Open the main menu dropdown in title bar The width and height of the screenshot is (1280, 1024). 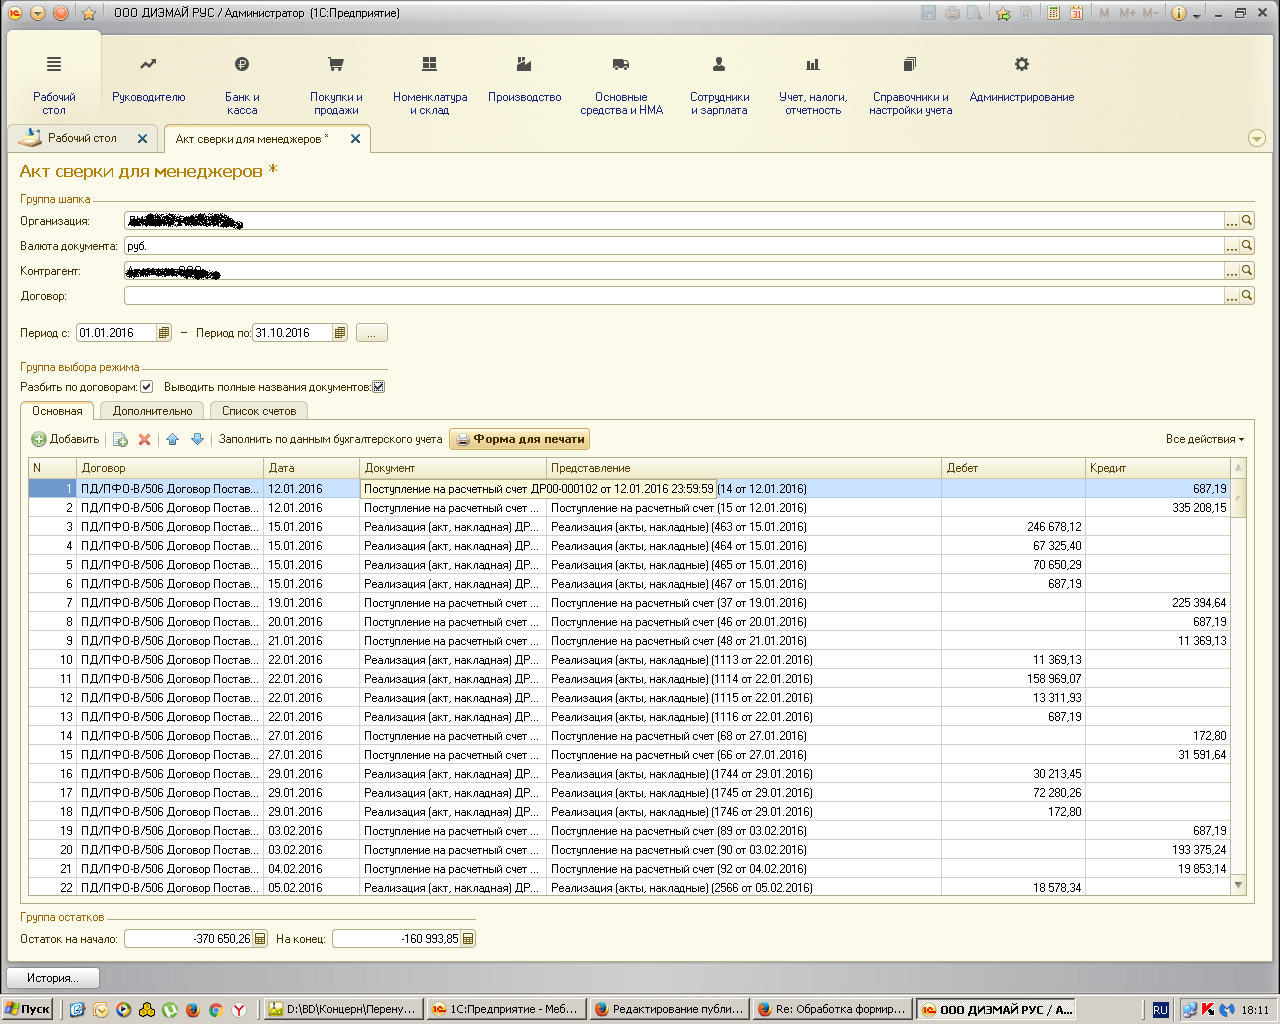coord(37,13)
